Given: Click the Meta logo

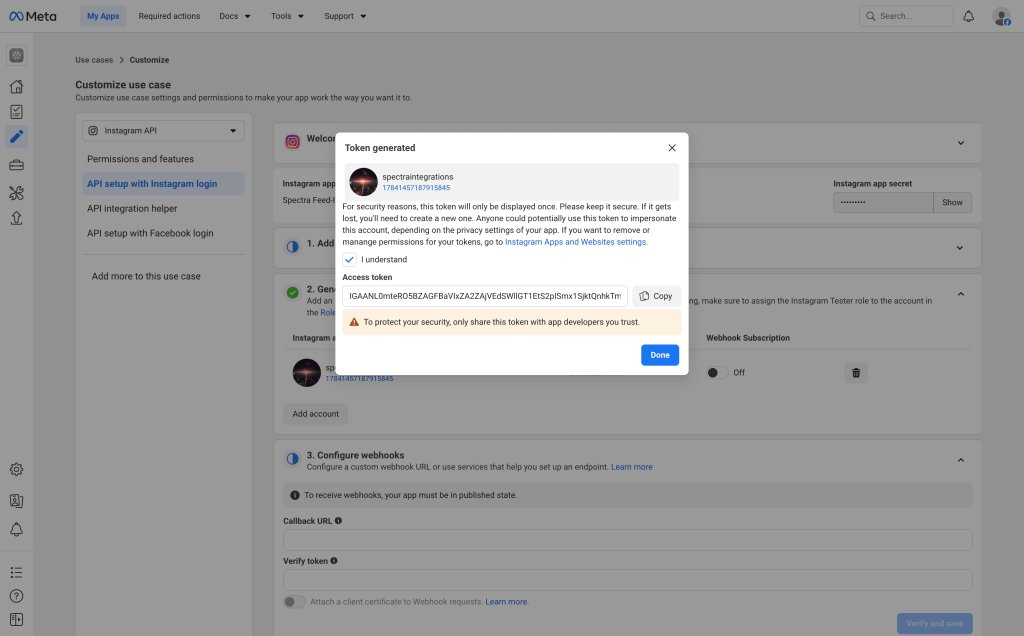Looking at the screenshot, I should [x=33, y=16].
